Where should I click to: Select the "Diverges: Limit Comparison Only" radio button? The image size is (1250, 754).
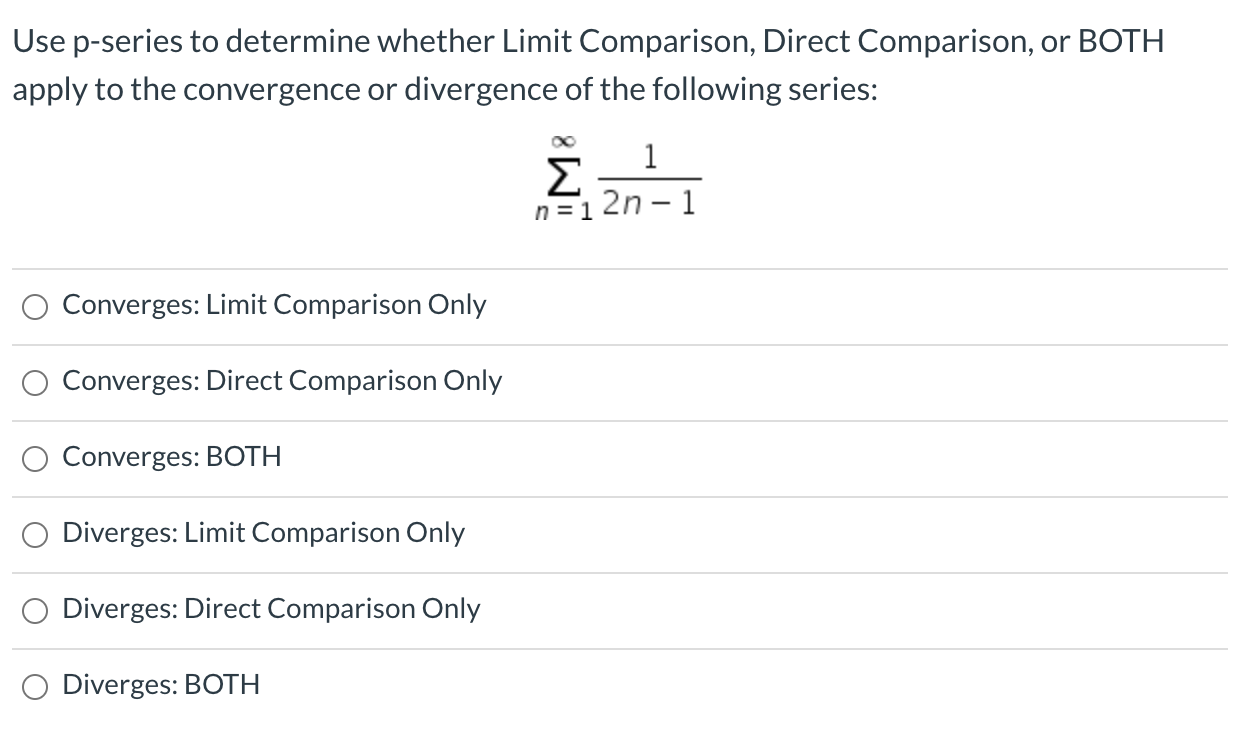35,534
